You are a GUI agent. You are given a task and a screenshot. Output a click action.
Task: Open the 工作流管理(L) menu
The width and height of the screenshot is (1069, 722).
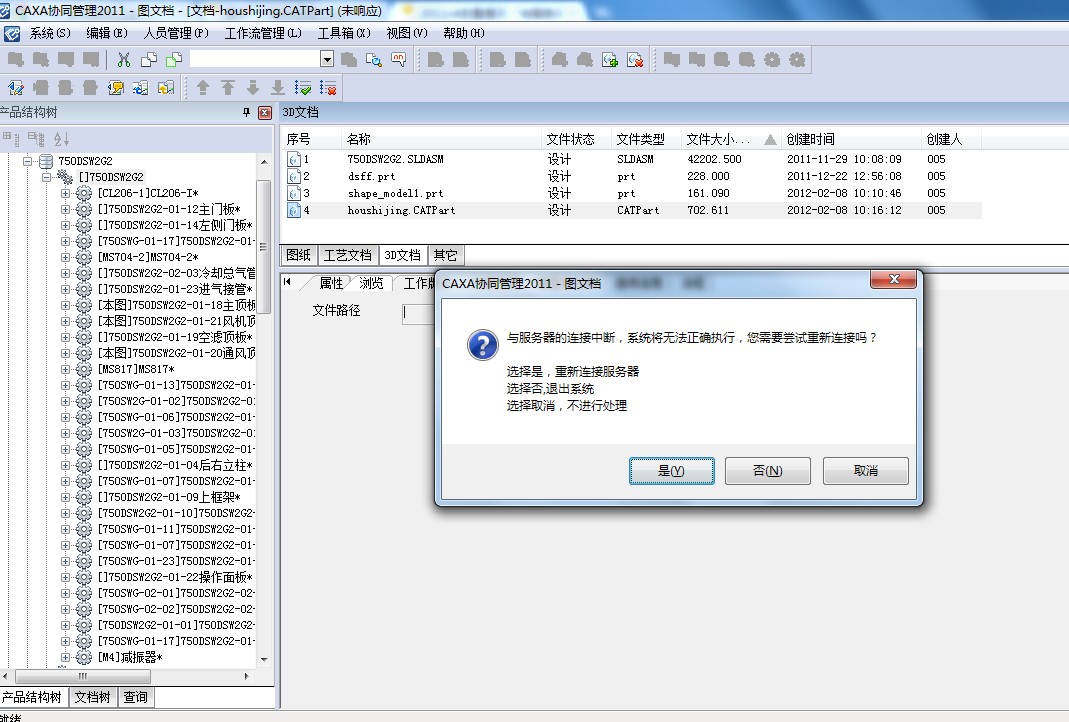pos(263,33)
